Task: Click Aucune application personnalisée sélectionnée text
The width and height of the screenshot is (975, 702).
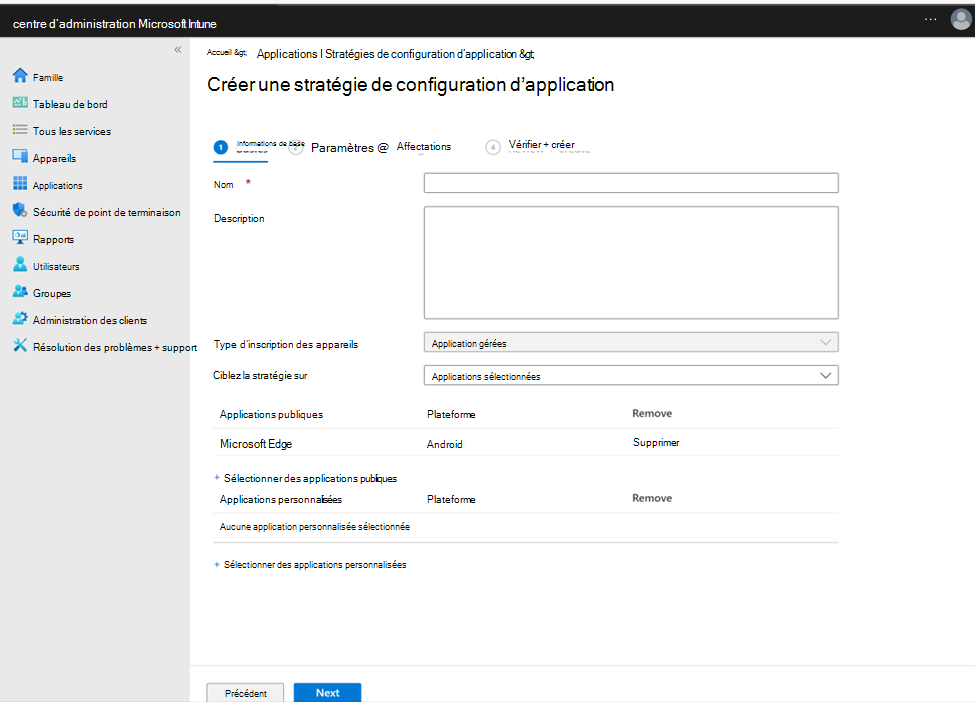Action: 315,527
